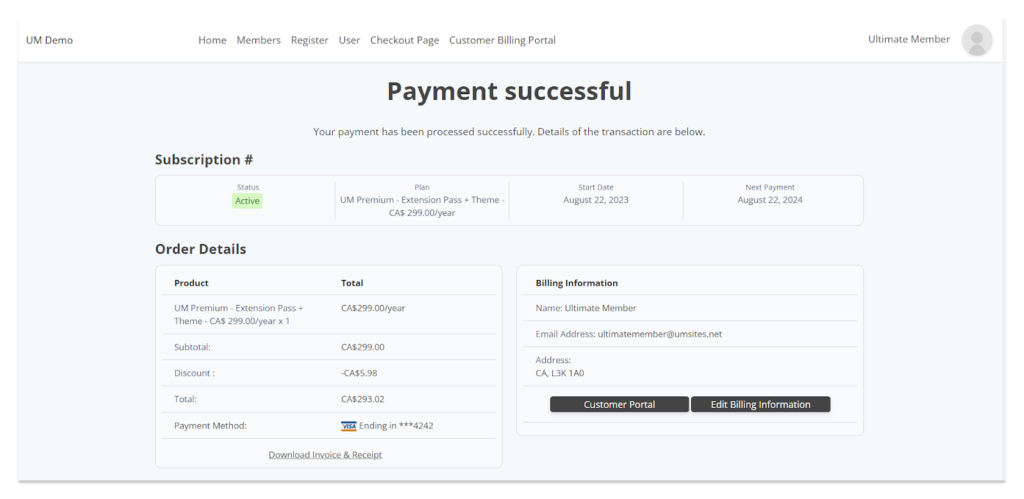This screenshot has height=499, width=1024.
Task: Click the Billing Information heading
Action: (x=577, y=283)
